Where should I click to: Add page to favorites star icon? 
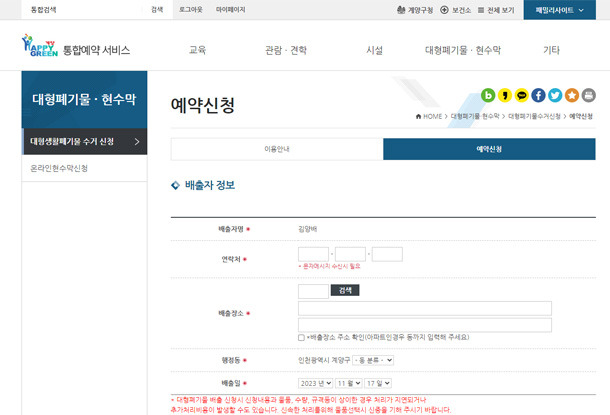click(572, 95)
